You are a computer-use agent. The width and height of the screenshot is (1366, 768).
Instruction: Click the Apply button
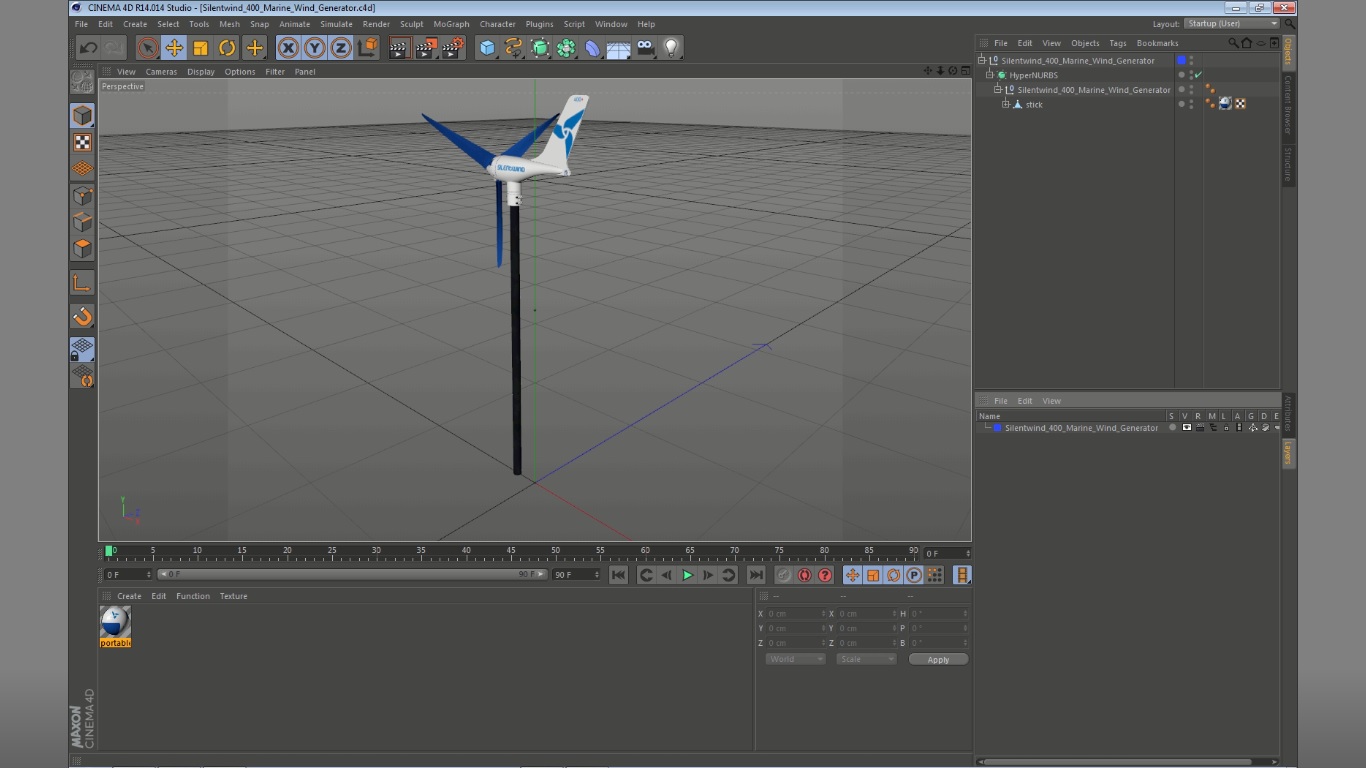938,660
